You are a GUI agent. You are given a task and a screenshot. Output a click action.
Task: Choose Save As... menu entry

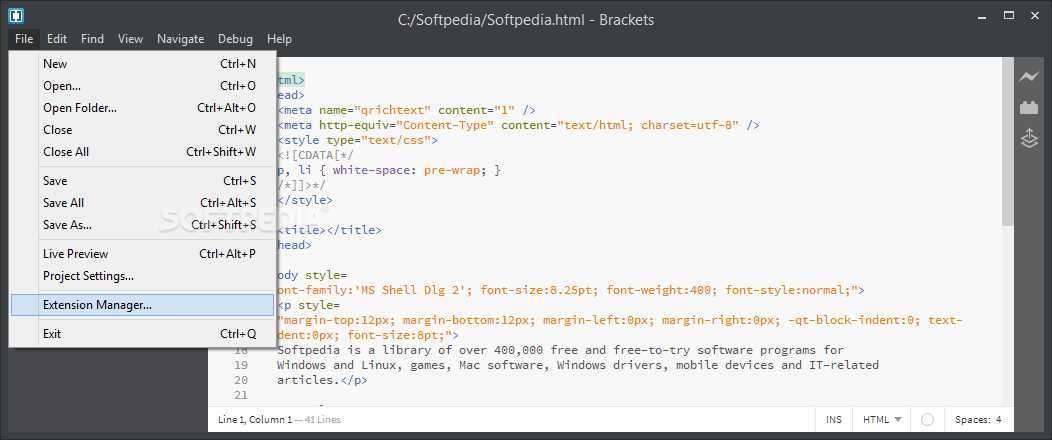tap(142, 225)
